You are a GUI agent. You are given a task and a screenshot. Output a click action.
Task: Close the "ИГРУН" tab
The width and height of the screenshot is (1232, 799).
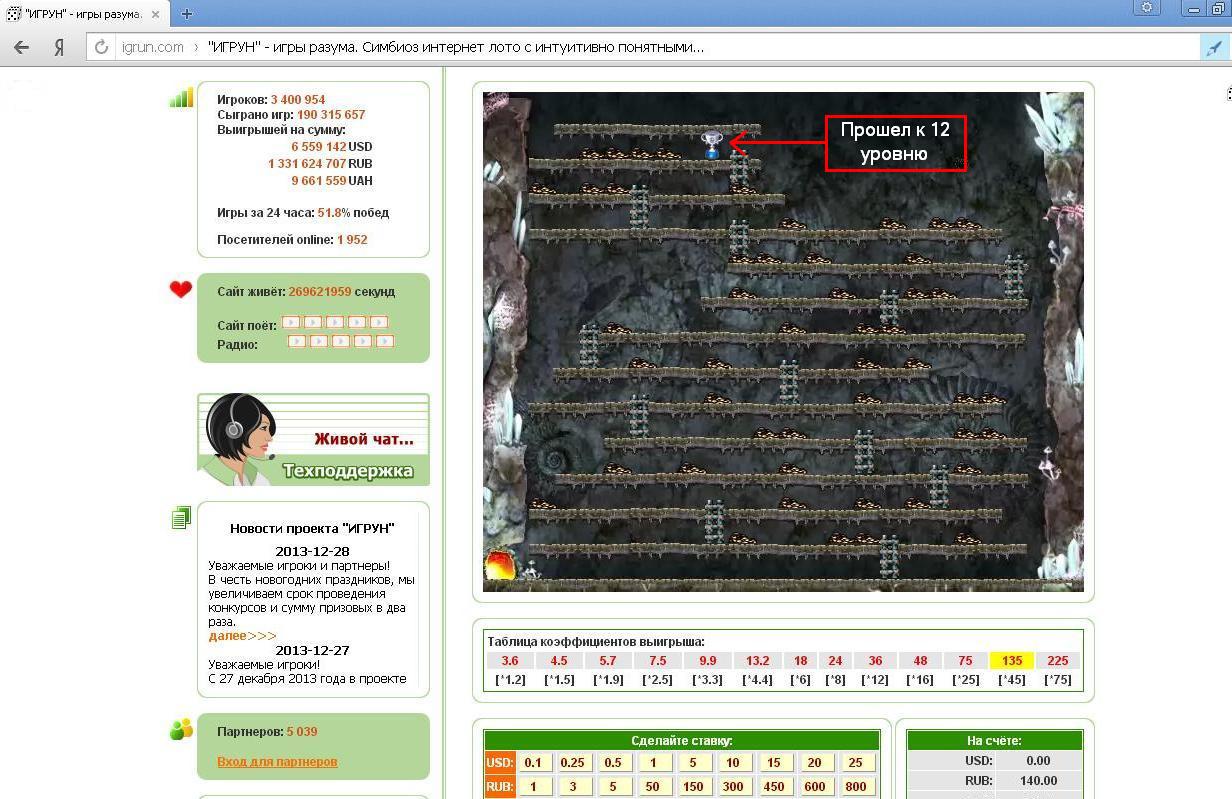[x=156, y=14]
